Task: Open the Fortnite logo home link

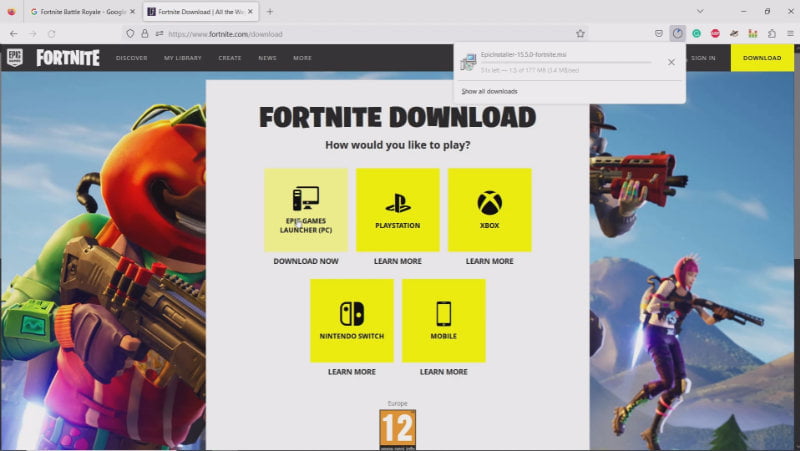Action: point(68,58)
